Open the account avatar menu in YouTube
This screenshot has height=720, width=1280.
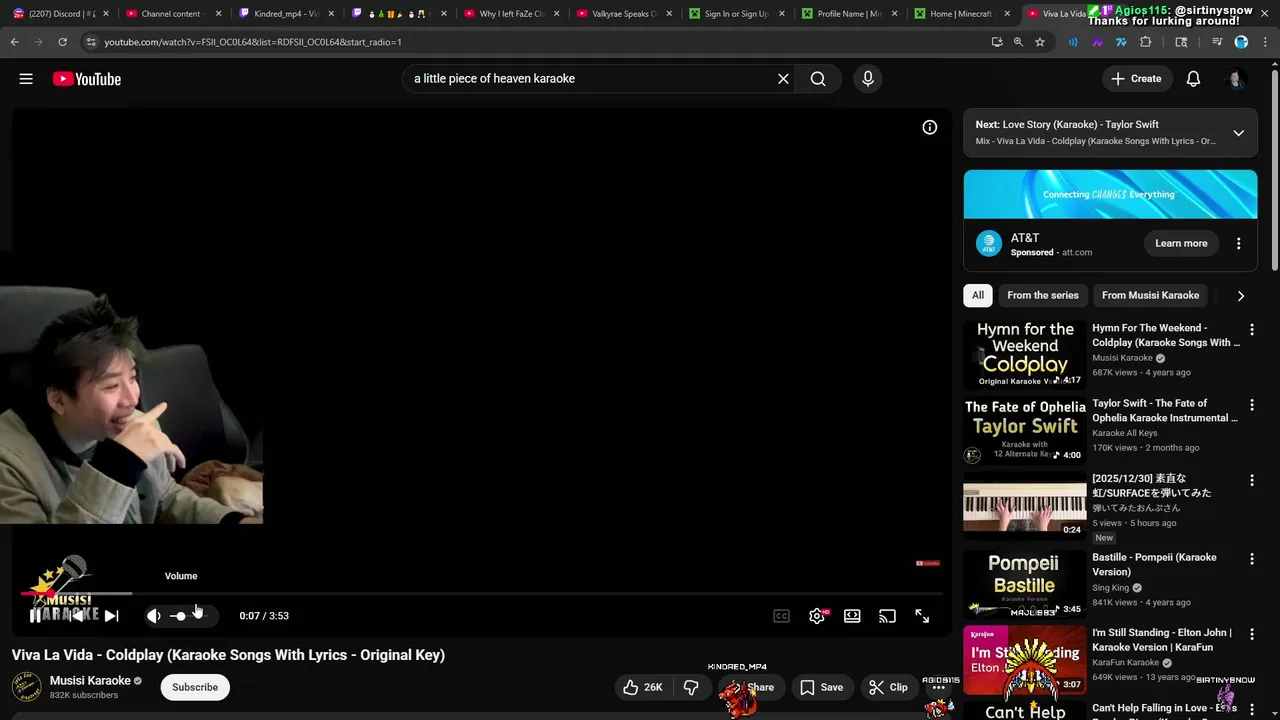click(x=1236, y=79)
